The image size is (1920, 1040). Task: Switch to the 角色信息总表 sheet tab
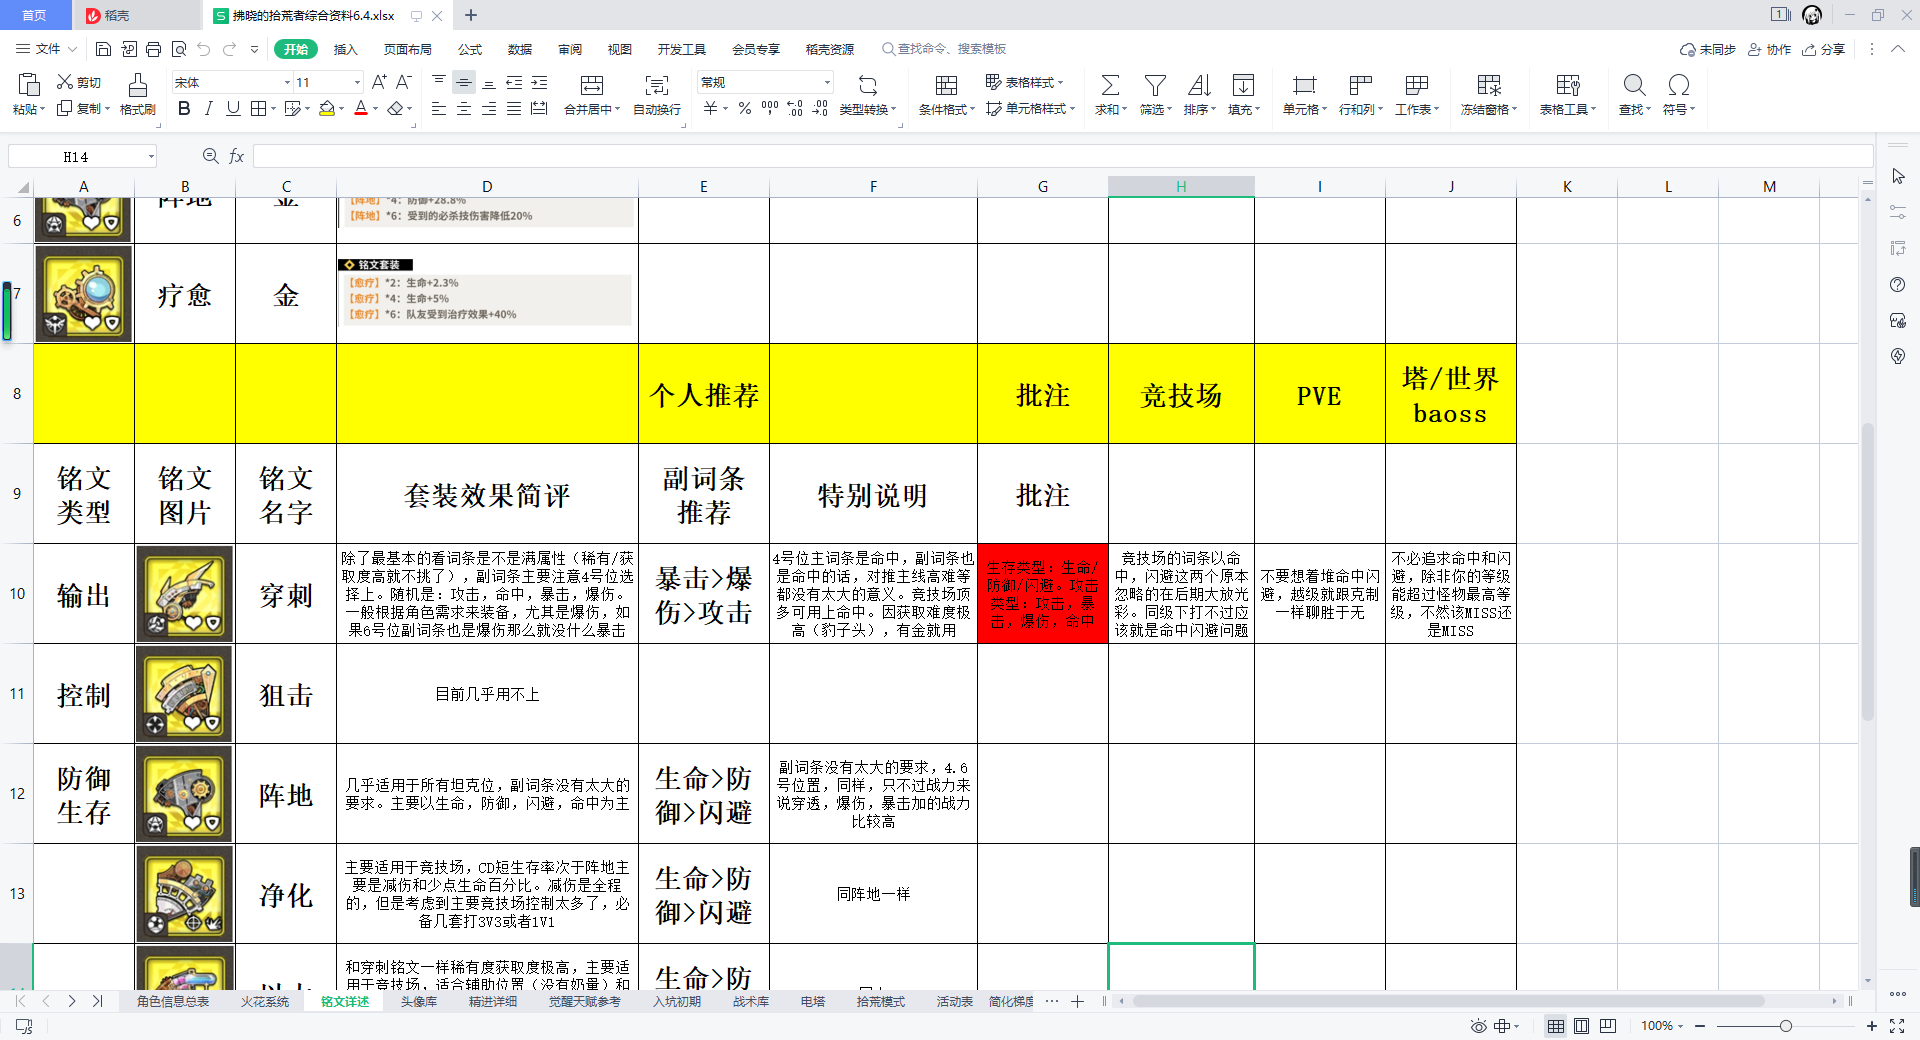[173, 1001]
